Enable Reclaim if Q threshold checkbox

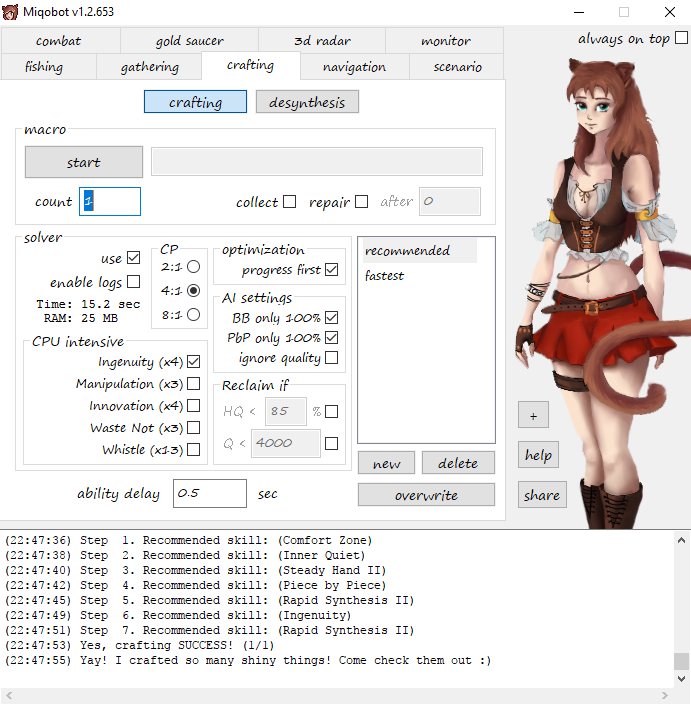pos(332,444)
